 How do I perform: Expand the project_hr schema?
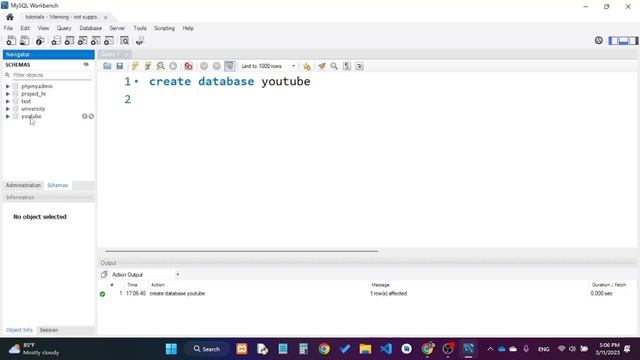tap(8, 94)
